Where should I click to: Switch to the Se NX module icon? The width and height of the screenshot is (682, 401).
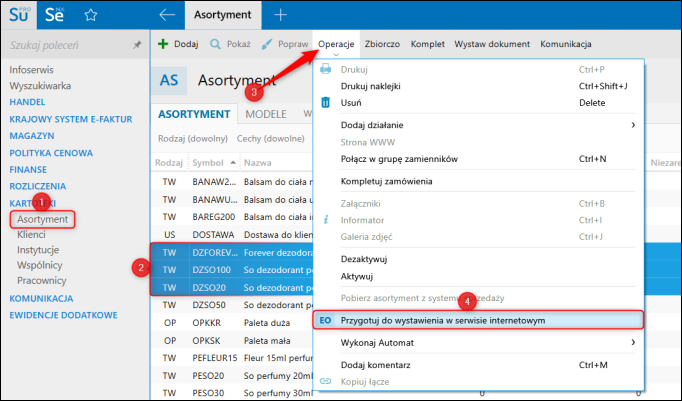coord(55,14)
